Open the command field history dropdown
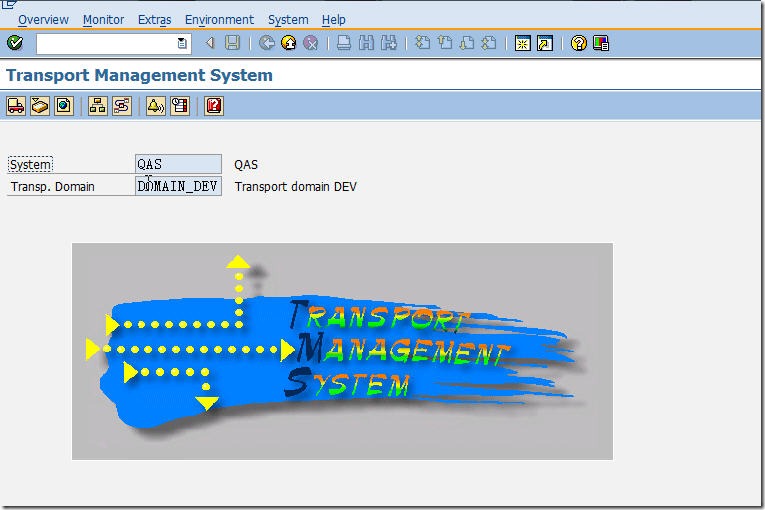The image size is (765, 510). (x=181, y=43)
